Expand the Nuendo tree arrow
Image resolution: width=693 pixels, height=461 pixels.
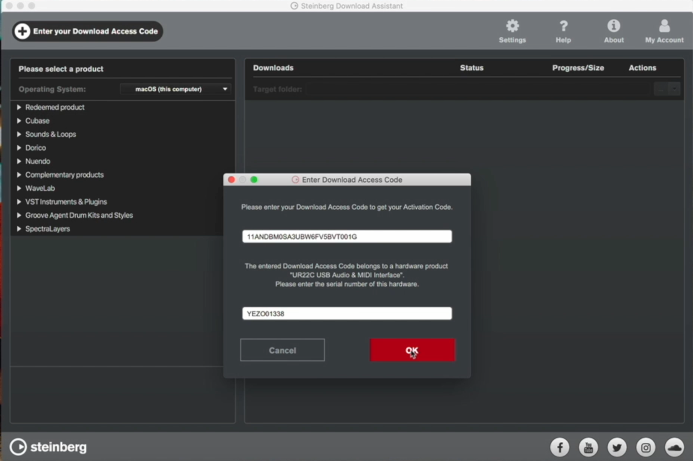click(x=19, y=161)
